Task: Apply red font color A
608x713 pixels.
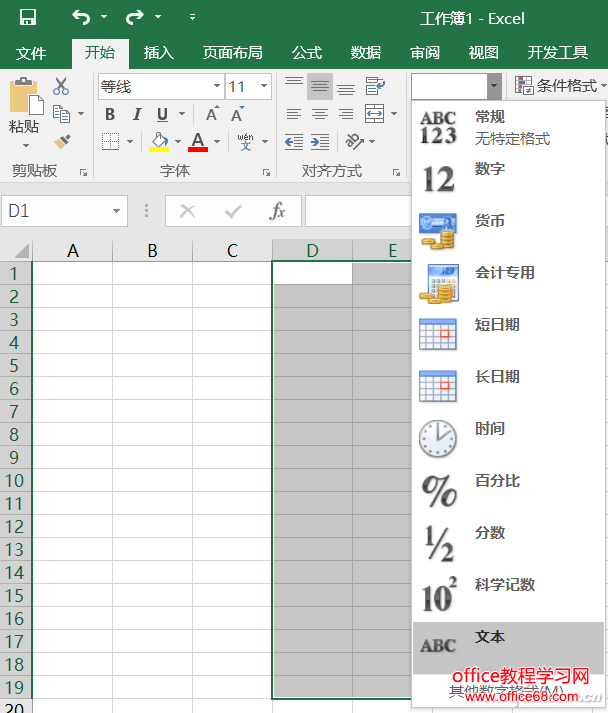Action: (x=198, y=142)
